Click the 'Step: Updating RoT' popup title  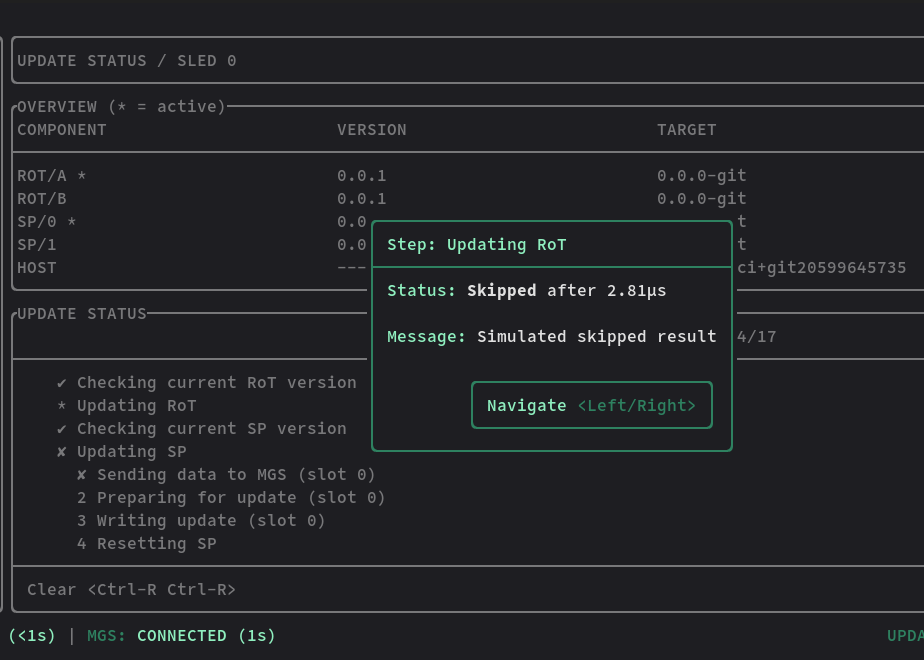pos(477,245)
